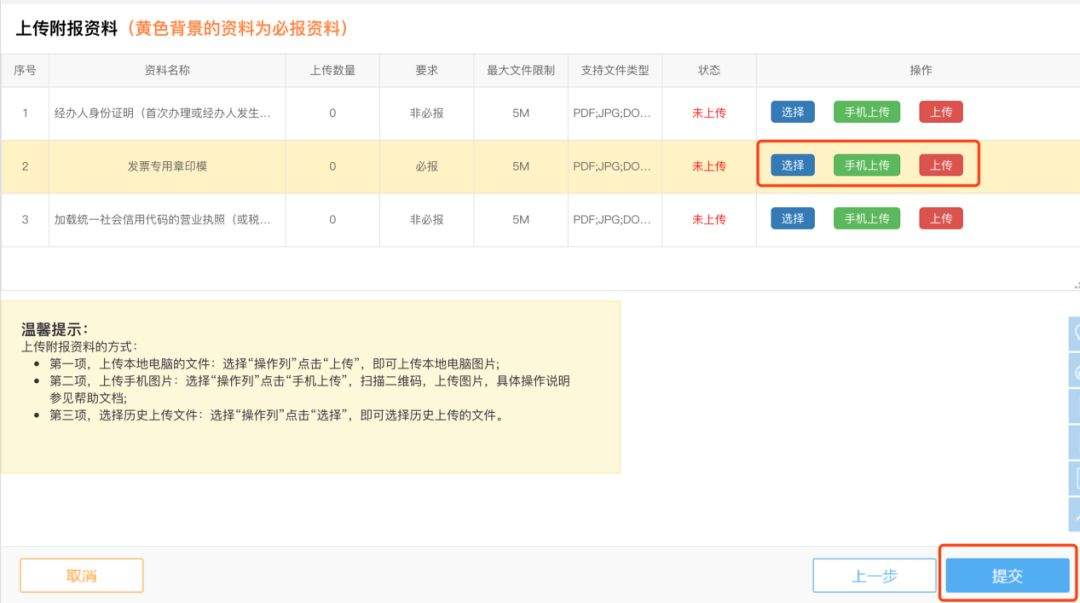Click 手机上传 for the 经办人身份证明 row
This screenshot has width=1080, height=603.
(x=866, y=112)
